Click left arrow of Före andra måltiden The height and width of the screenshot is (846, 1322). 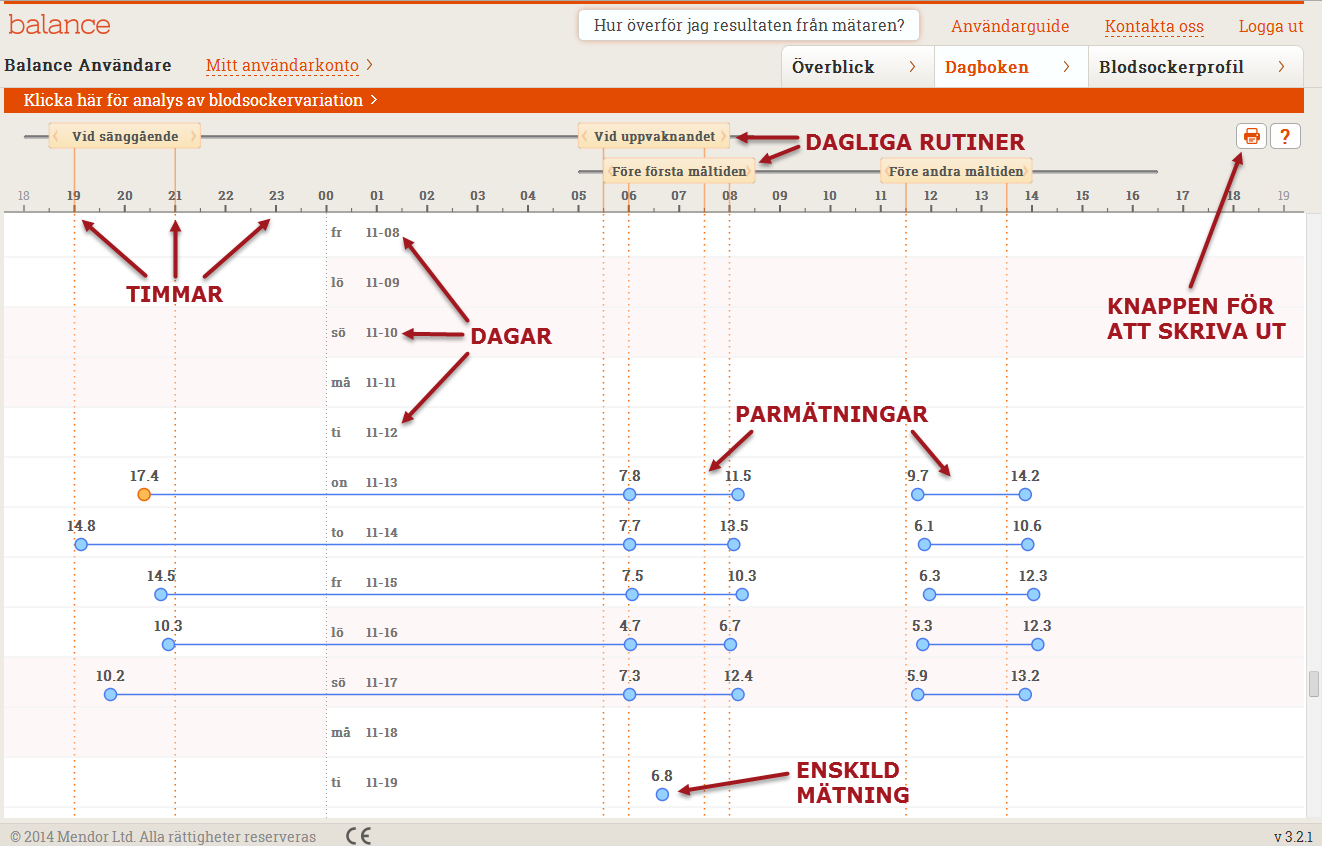coord(888,171)
